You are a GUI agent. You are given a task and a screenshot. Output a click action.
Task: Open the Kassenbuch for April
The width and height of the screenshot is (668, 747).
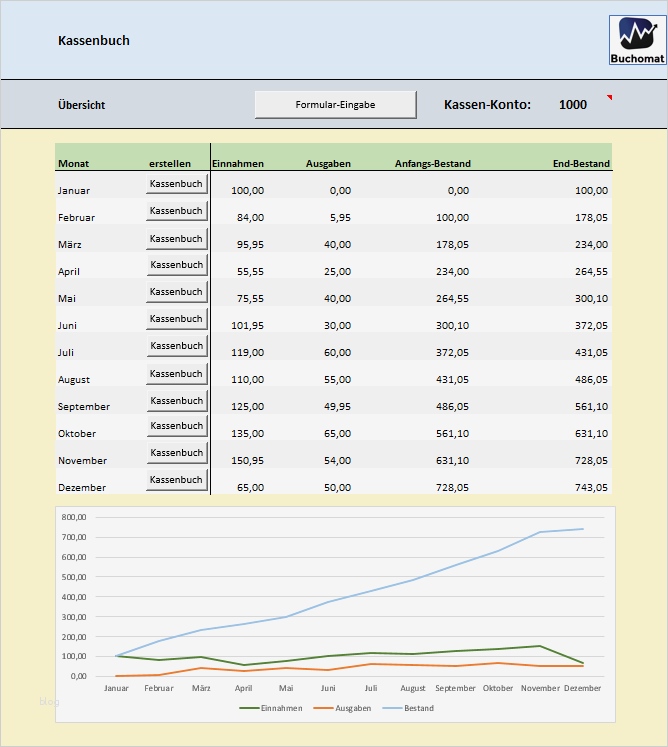coord(176,265)
